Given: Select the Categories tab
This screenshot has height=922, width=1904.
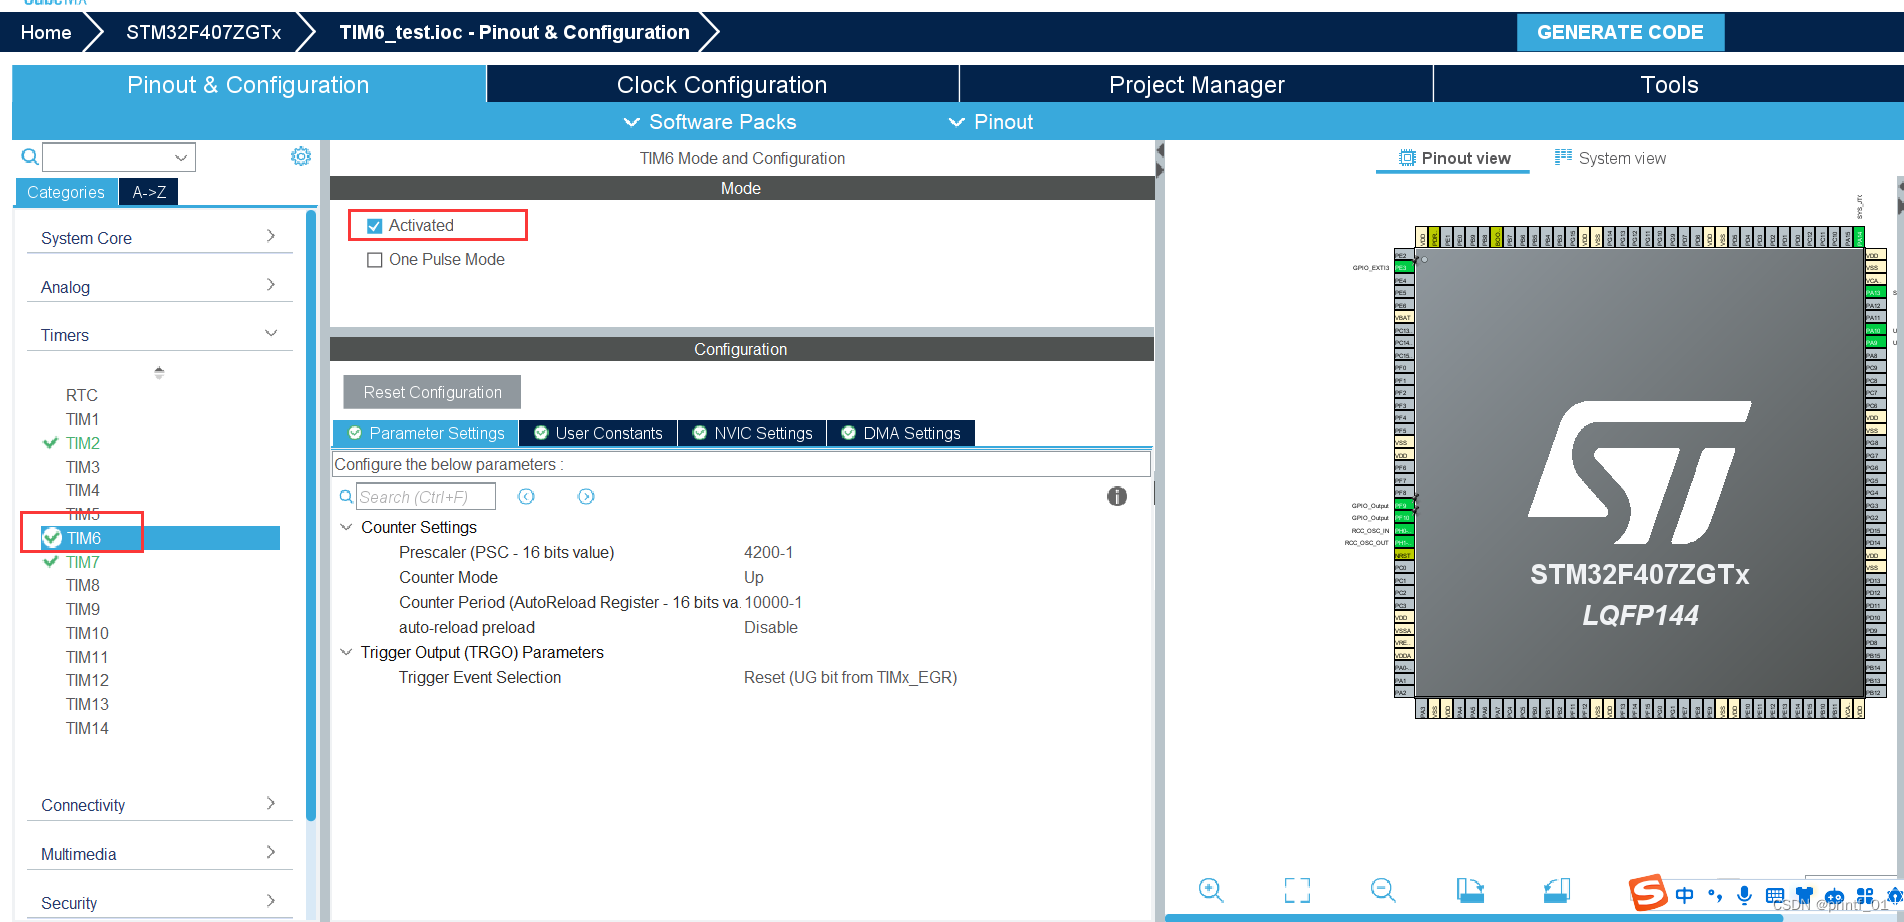Looking at the screenshot, I should click(x=66, y=192).
